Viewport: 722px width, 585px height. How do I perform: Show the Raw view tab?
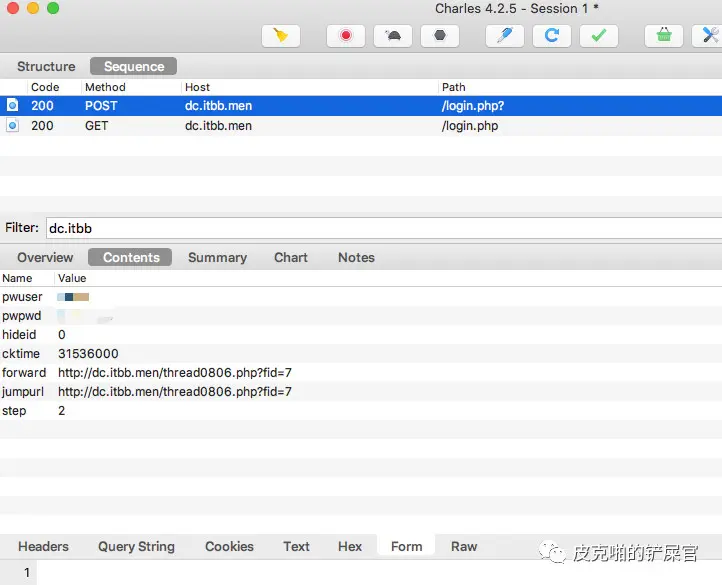[464, 546]
